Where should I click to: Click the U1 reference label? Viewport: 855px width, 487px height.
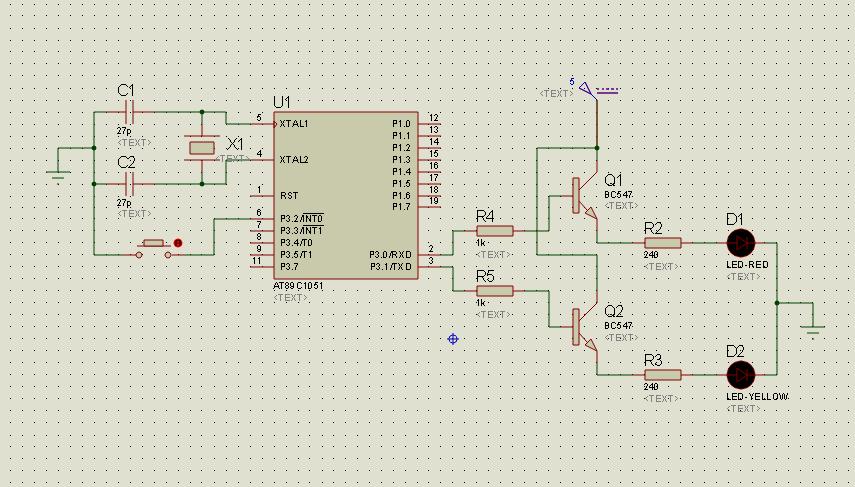coord(282,102)
